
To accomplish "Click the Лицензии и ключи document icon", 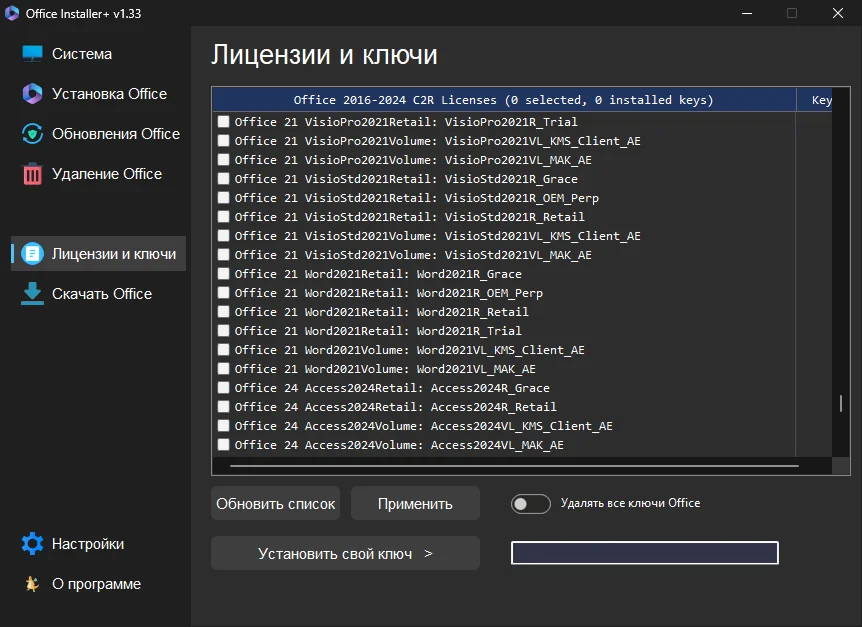I will coord(33,254).
